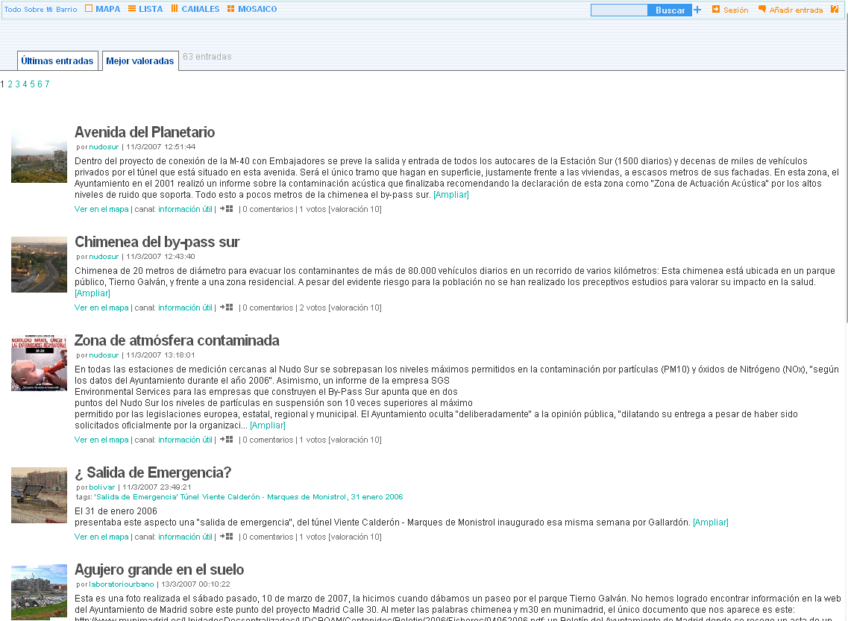Open the Agujero grande en el suelo thumbnail
848x621 pixels.
(x=39, y=591)
